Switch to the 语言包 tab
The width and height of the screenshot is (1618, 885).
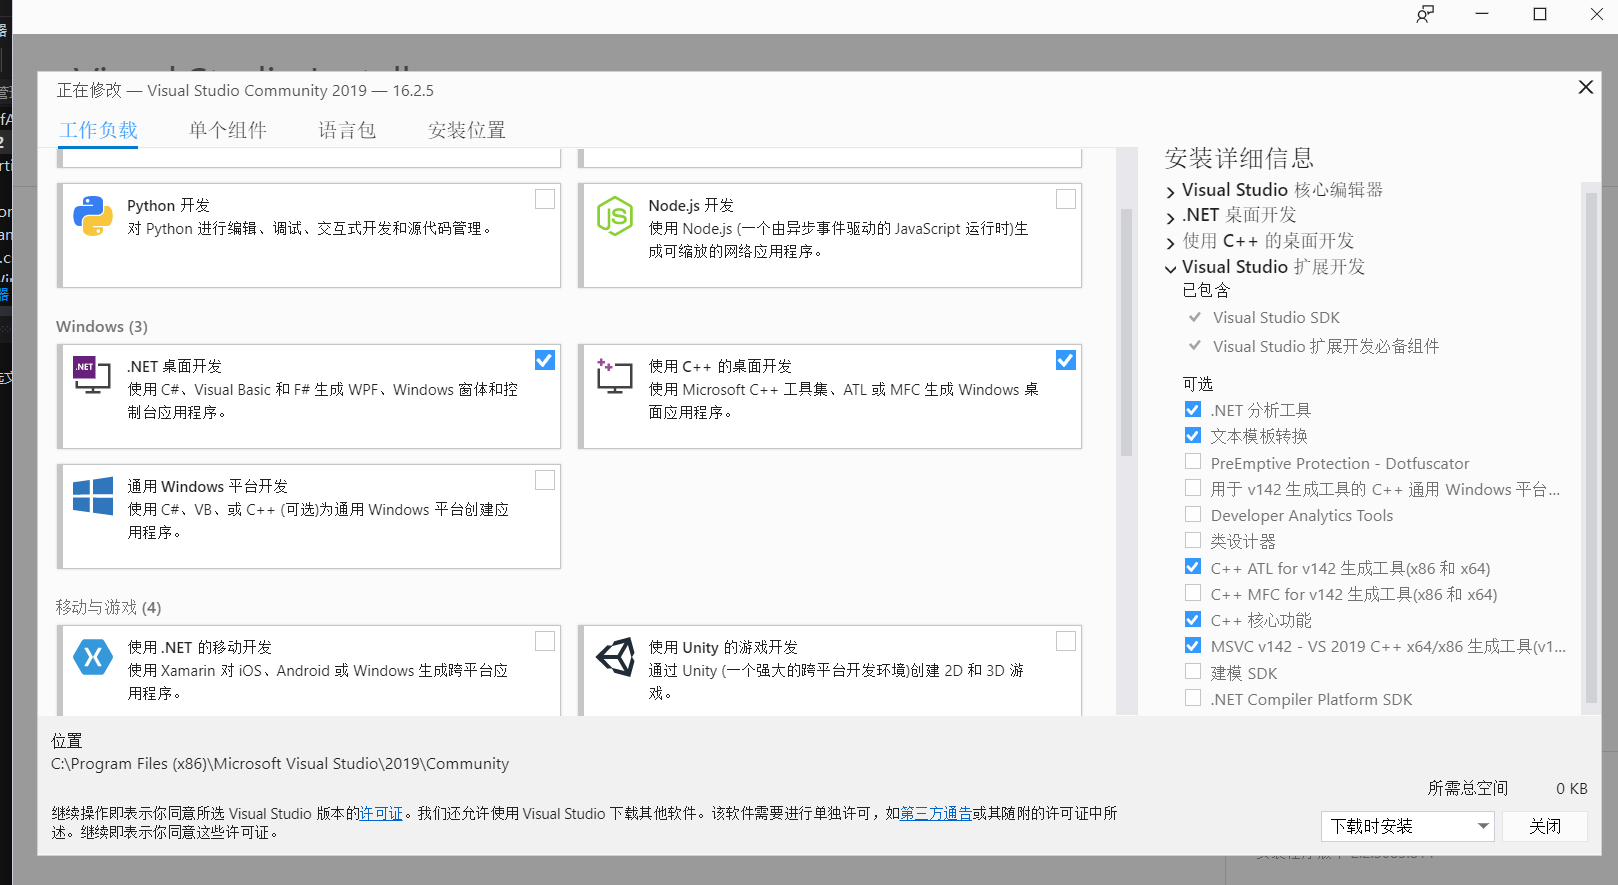(347, 130)
